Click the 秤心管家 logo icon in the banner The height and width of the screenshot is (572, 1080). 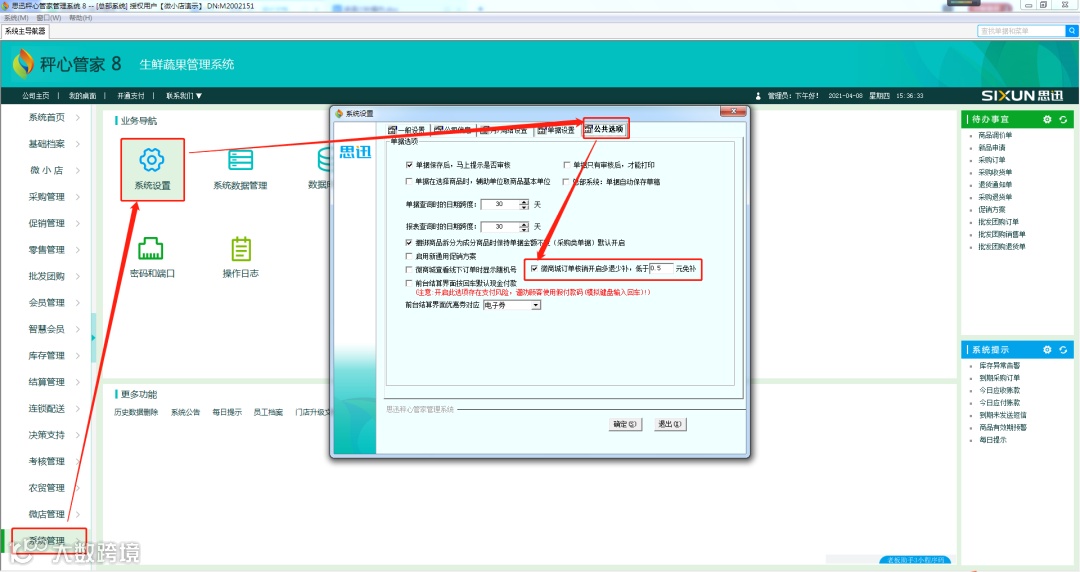click(x=23, y=63)
